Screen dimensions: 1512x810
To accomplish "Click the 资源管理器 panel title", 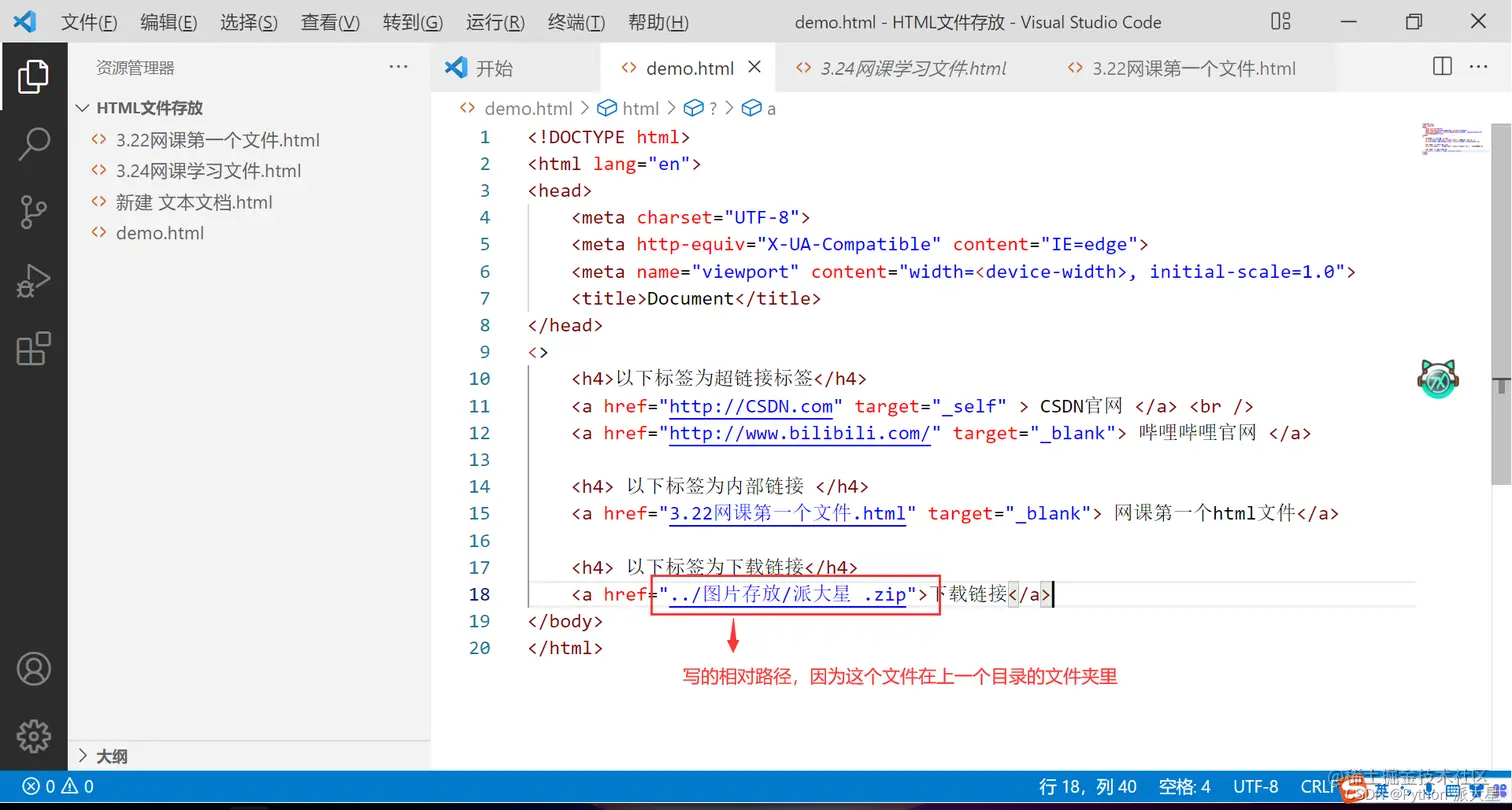I will click(x=135, y=68).
